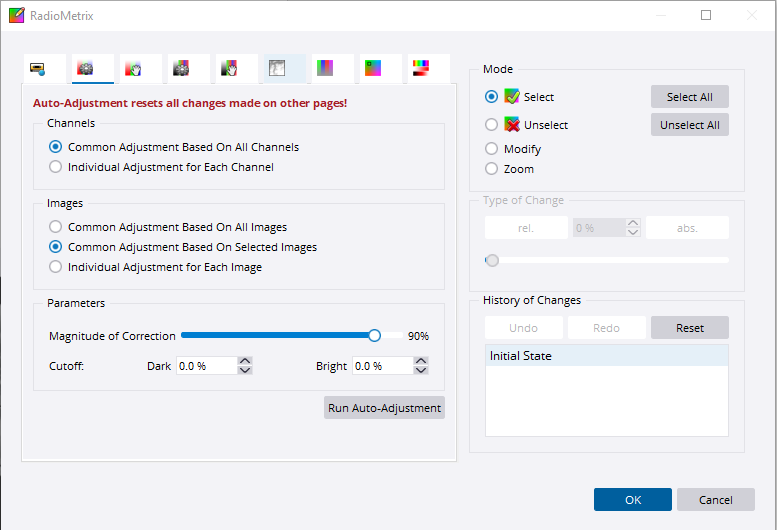The height and width of the screenshot is (530, 777).
Task: Choose Common Adjustment Based On All Images
Action: (x=56, y=227)
